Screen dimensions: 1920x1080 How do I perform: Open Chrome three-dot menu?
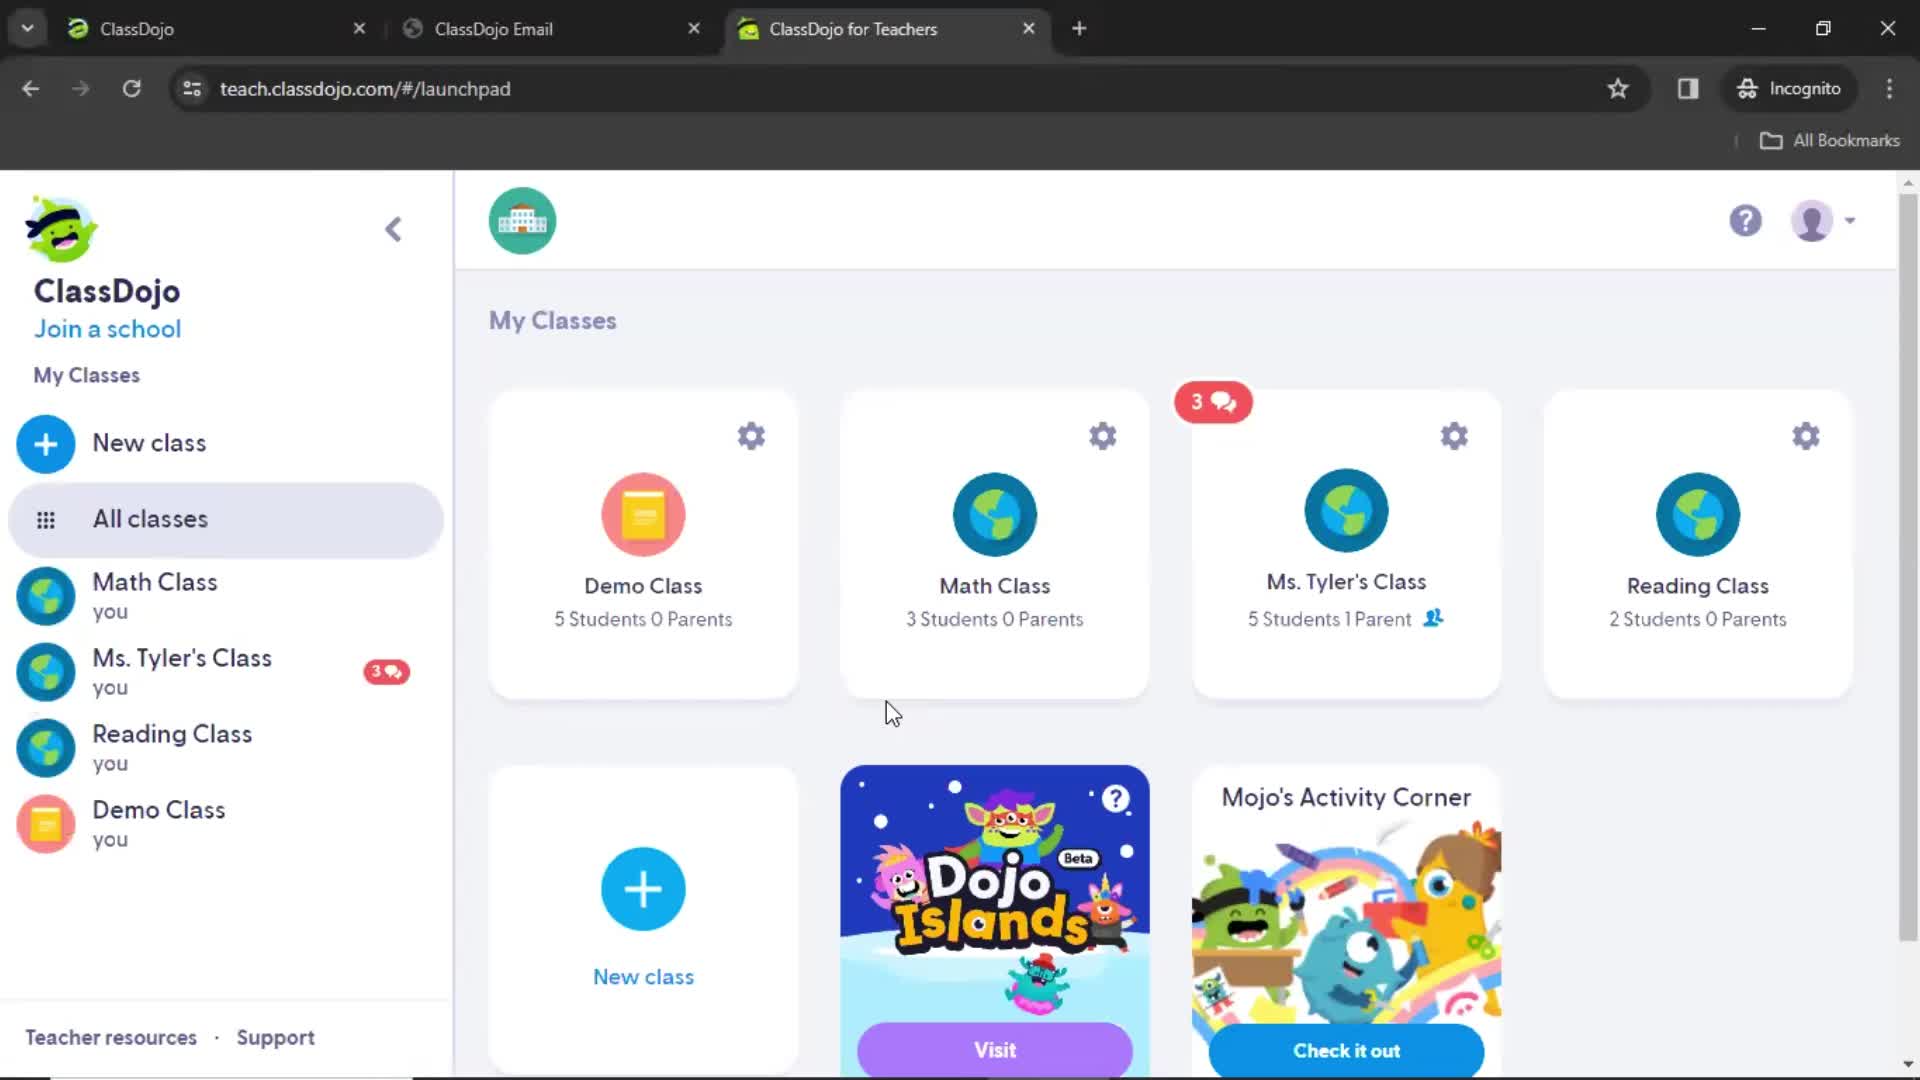pos(1889,89)
